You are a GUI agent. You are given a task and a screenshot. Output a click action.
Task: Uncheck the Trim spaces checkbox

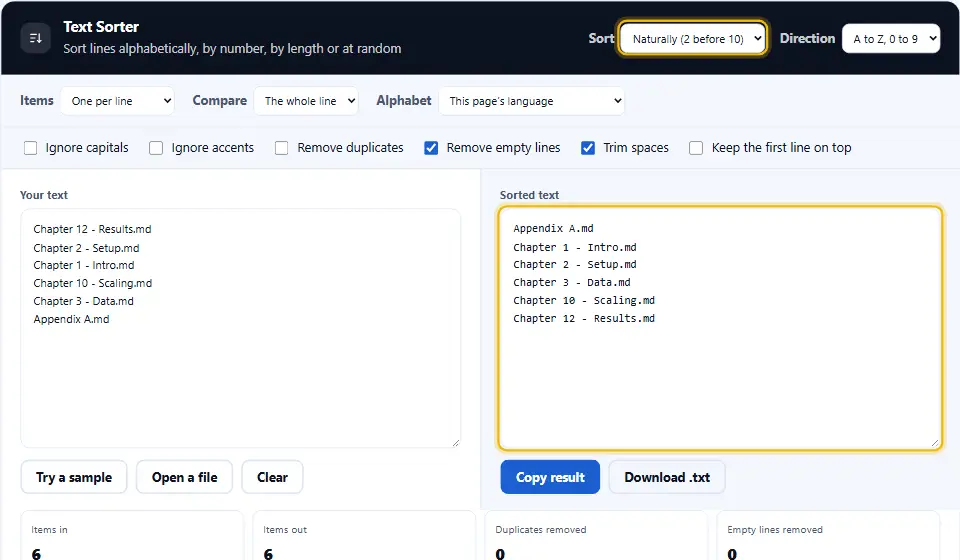point(588,148)
